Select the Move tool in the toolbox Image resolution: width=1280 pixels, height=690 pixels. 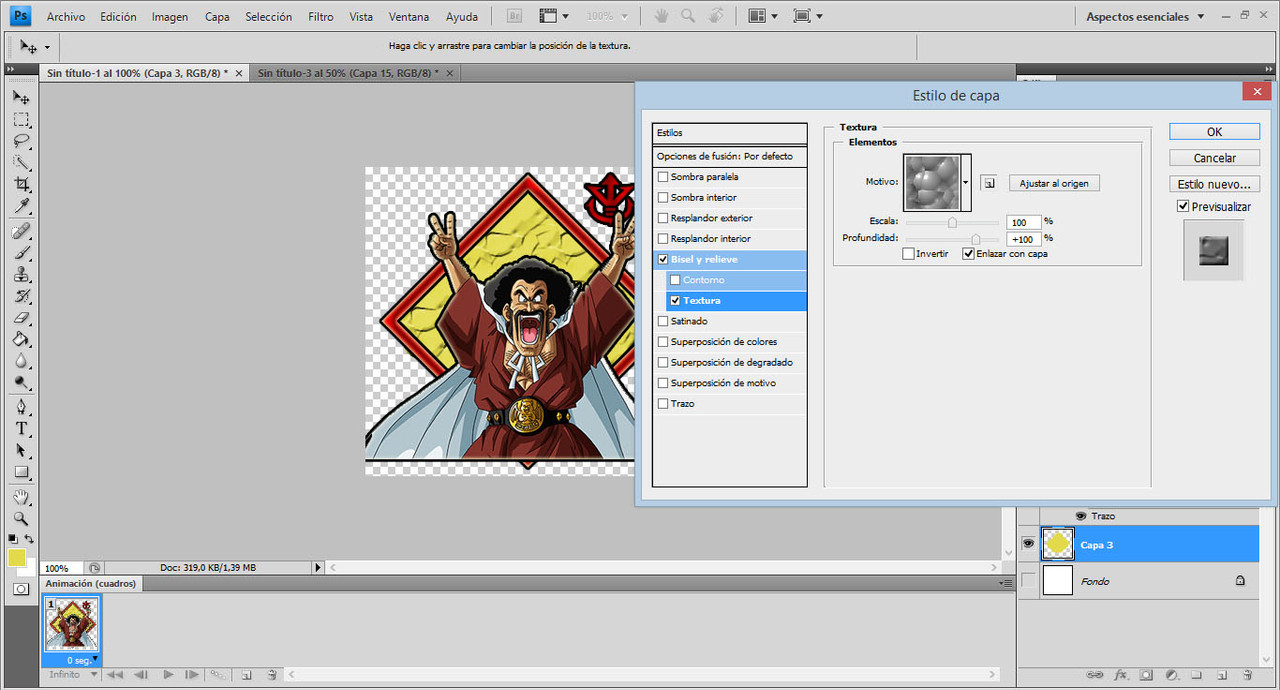click(x=21, y=98)
